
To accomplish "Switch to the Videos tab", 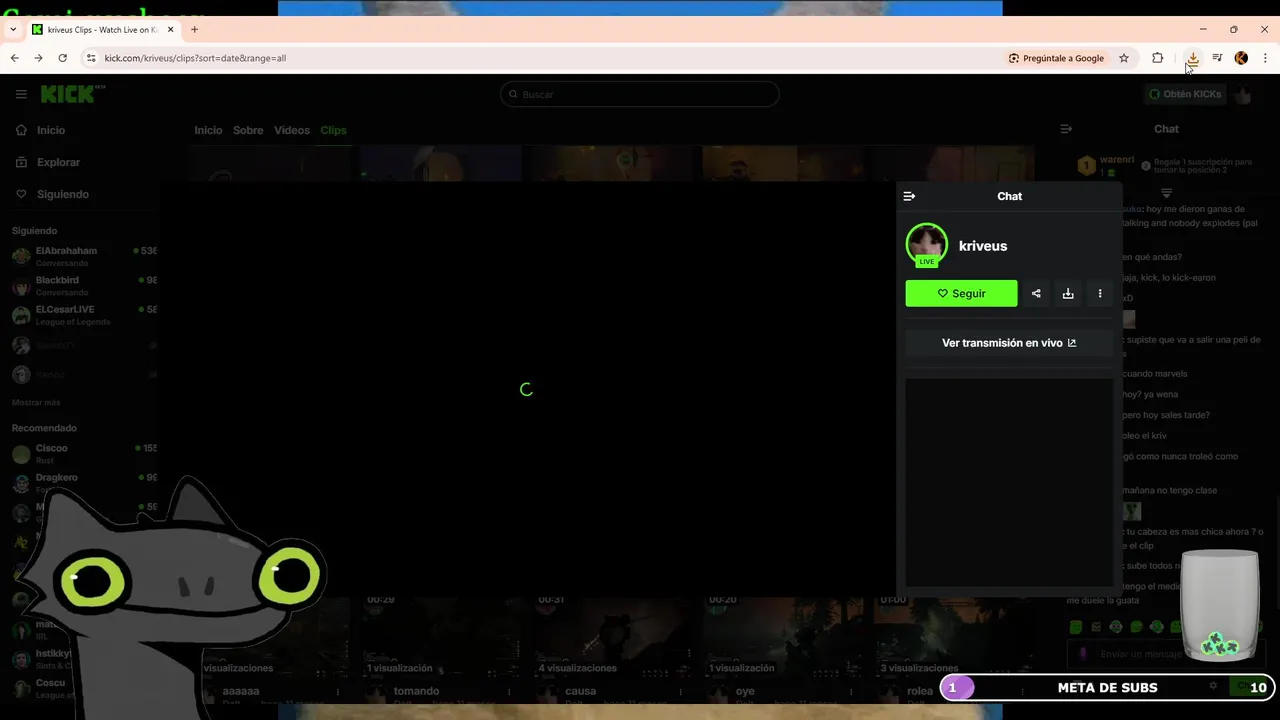I will coord(292,130).
